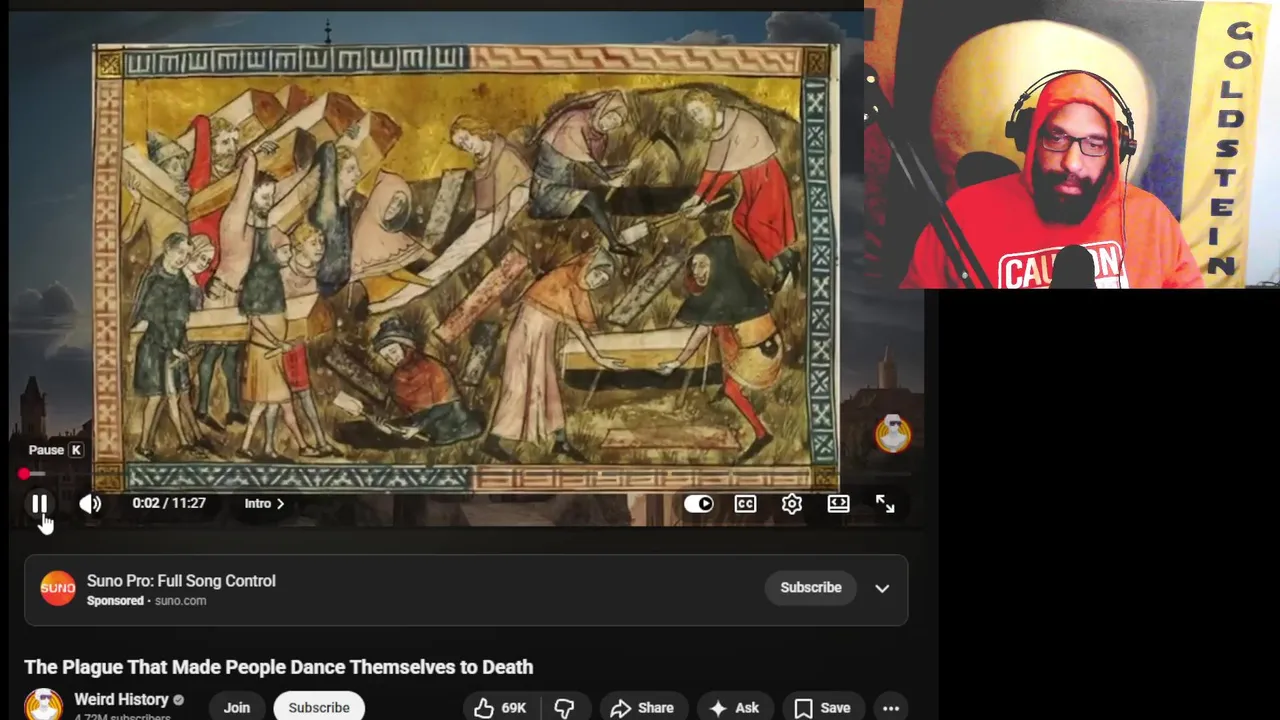Turn on closed captions
The image size is (1280, 720).
coord(745,504)
